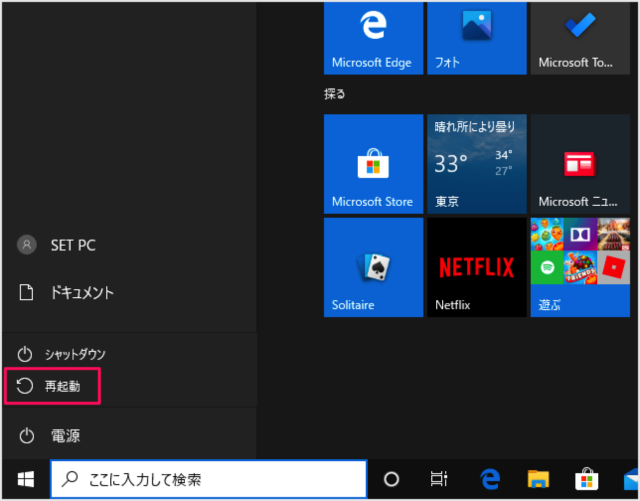
Task: Click the Roblox icon in games folder
Action: [613, 268]
